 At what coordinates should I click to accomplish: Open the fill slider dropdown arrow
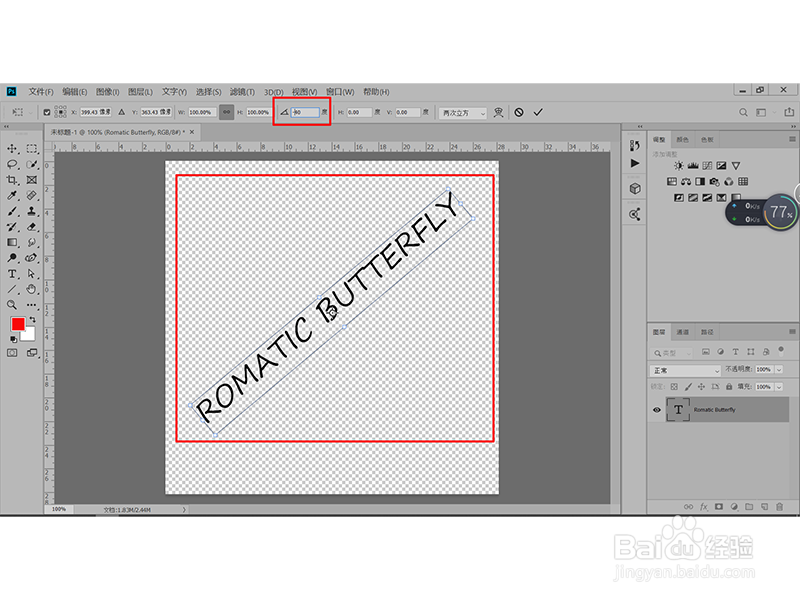779,387
